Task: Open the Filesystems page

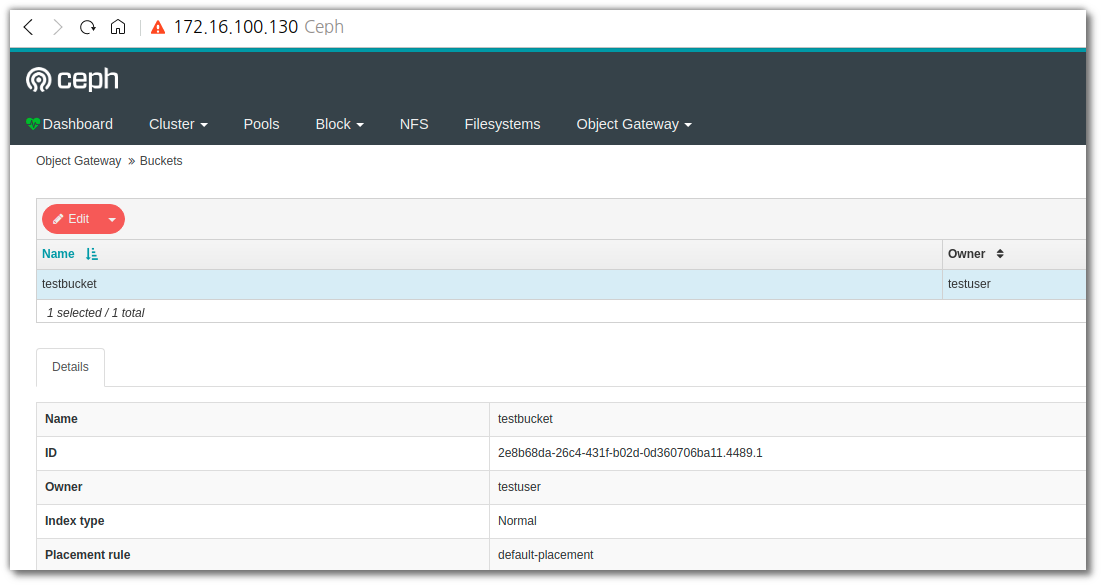Action: click(502, 124)
